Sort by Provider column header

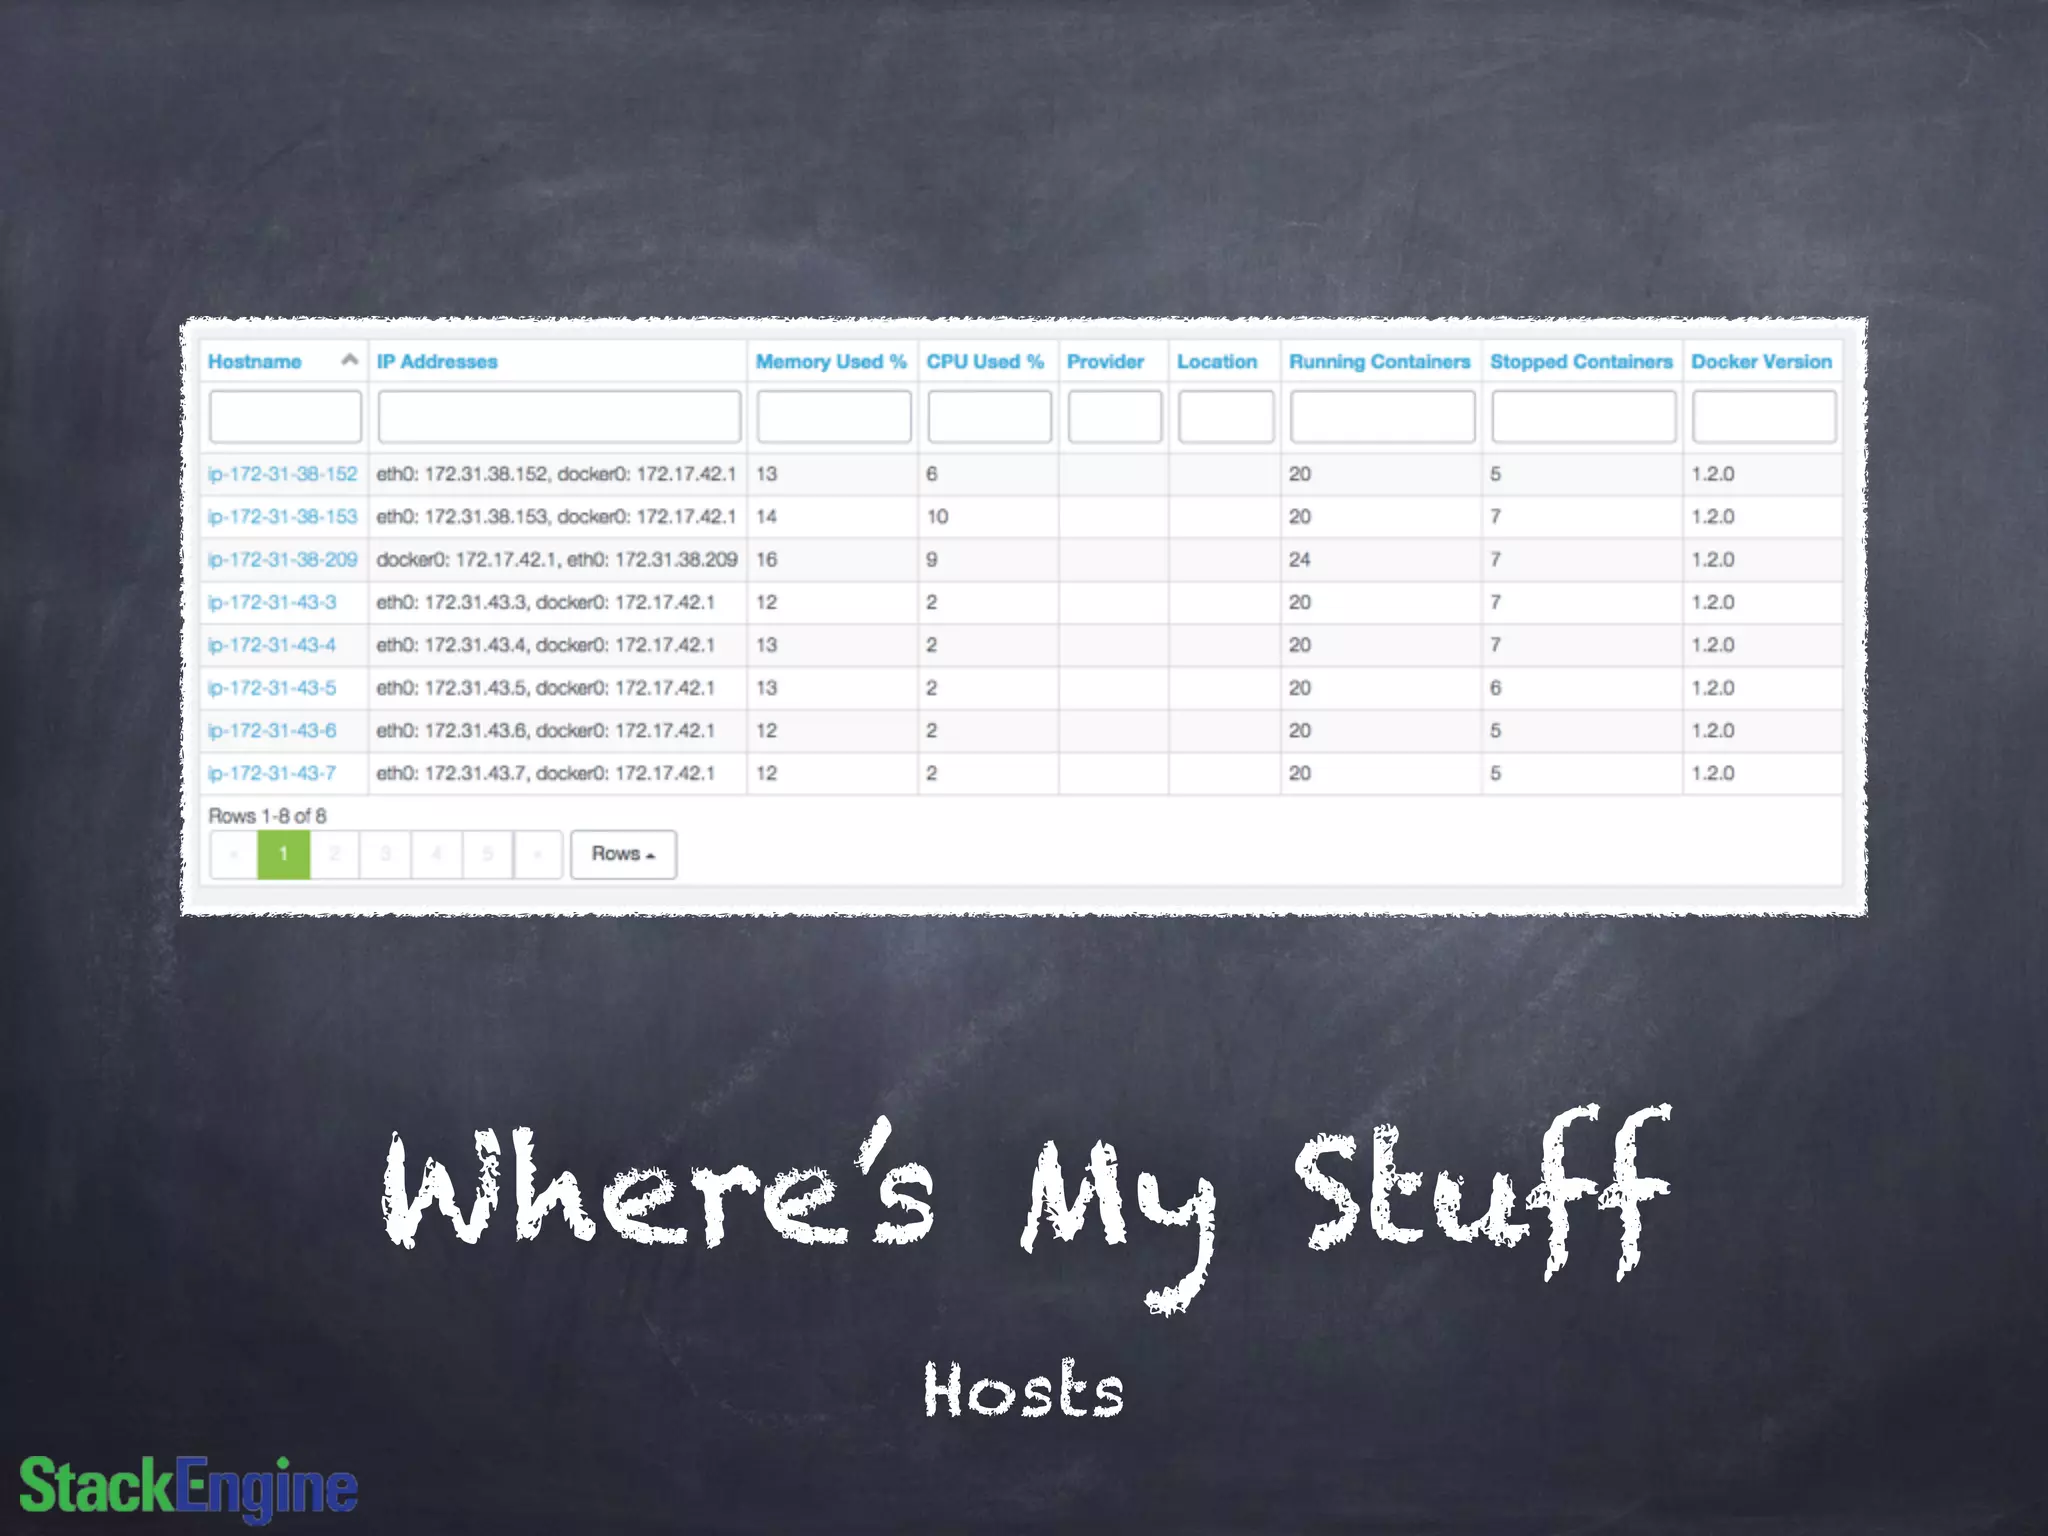pos(1105,362)
